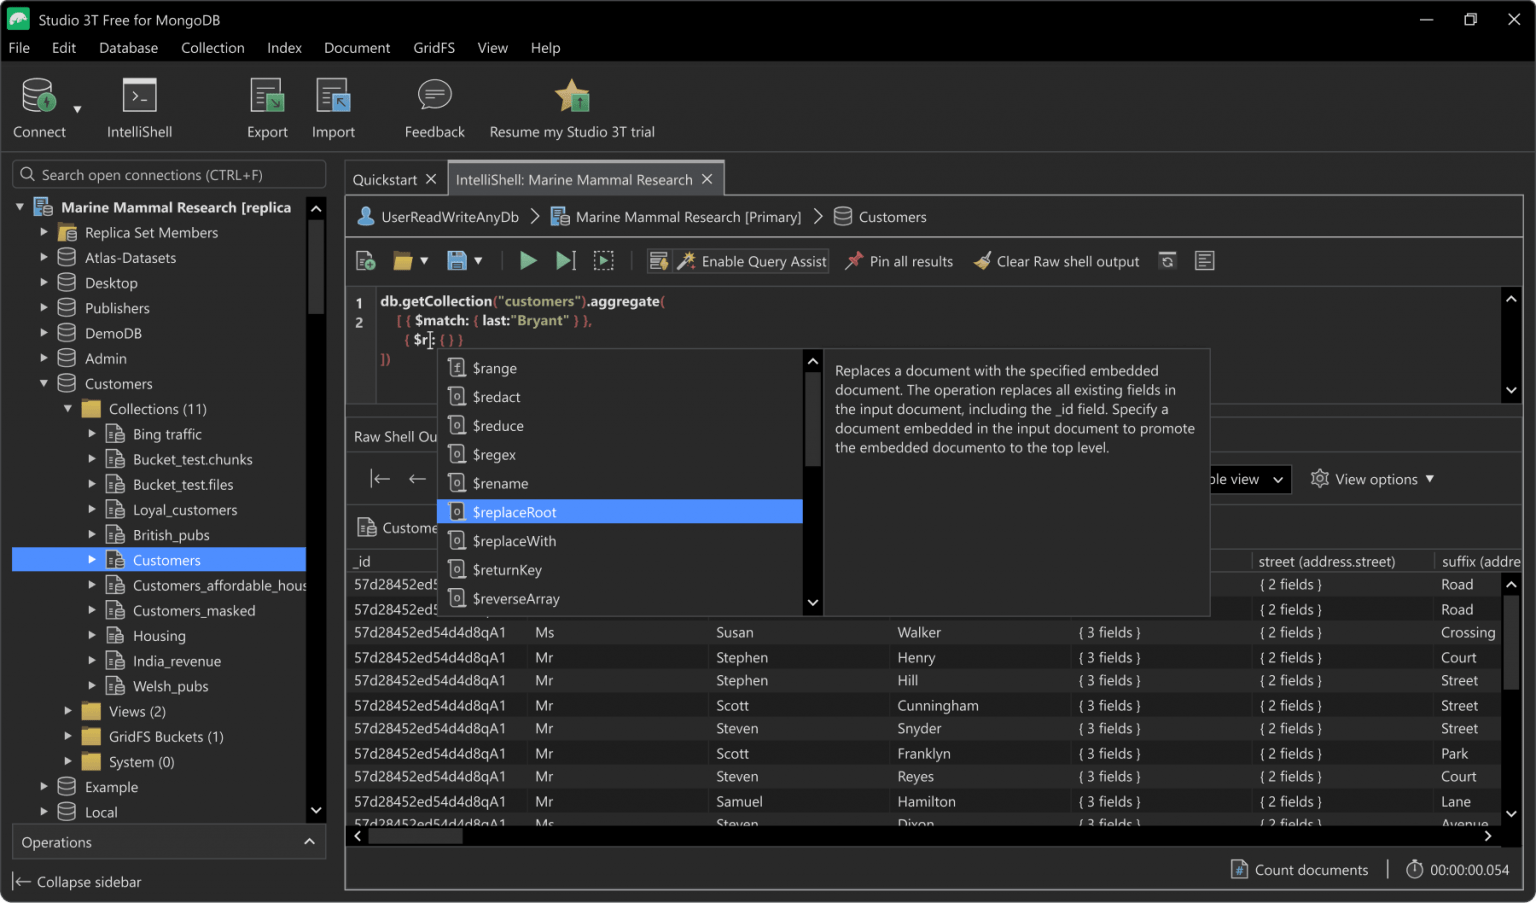Collapse the Operations panel

pyautogui.click(x=309, y=842)
